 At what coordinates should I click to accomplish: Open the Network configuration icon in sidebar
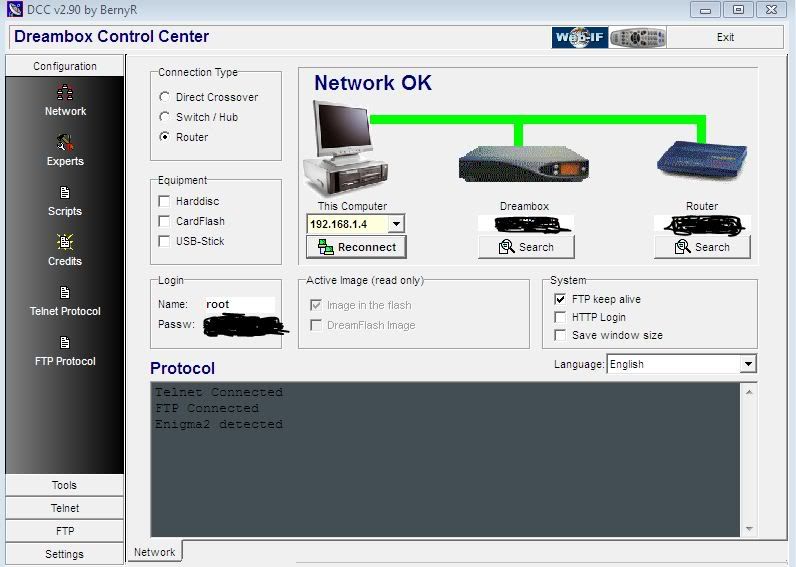(x=65, y=92)
